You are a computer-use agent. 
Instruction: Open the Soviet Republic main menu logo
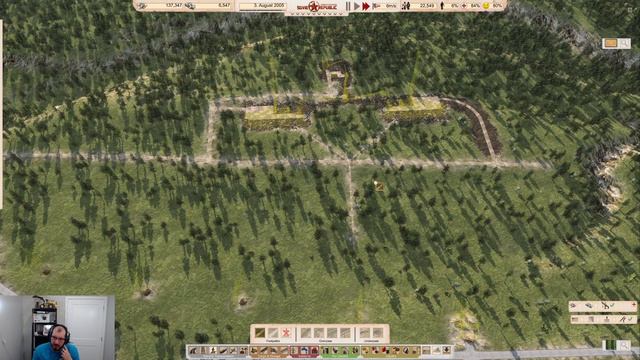pyautogui.click(x=317, y=6)
